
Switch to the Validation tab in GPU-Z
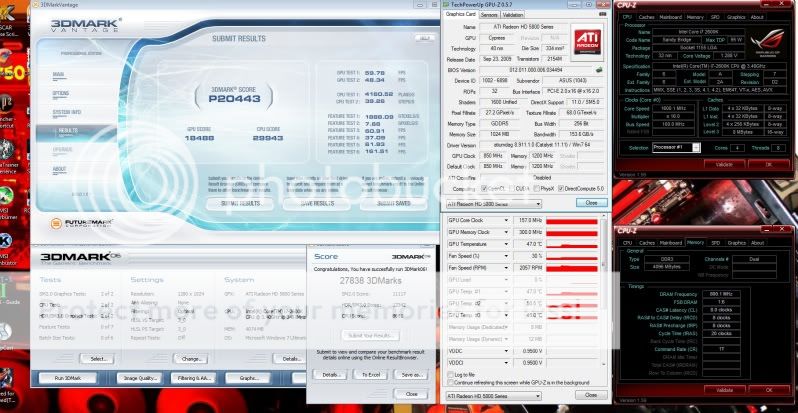512,15
